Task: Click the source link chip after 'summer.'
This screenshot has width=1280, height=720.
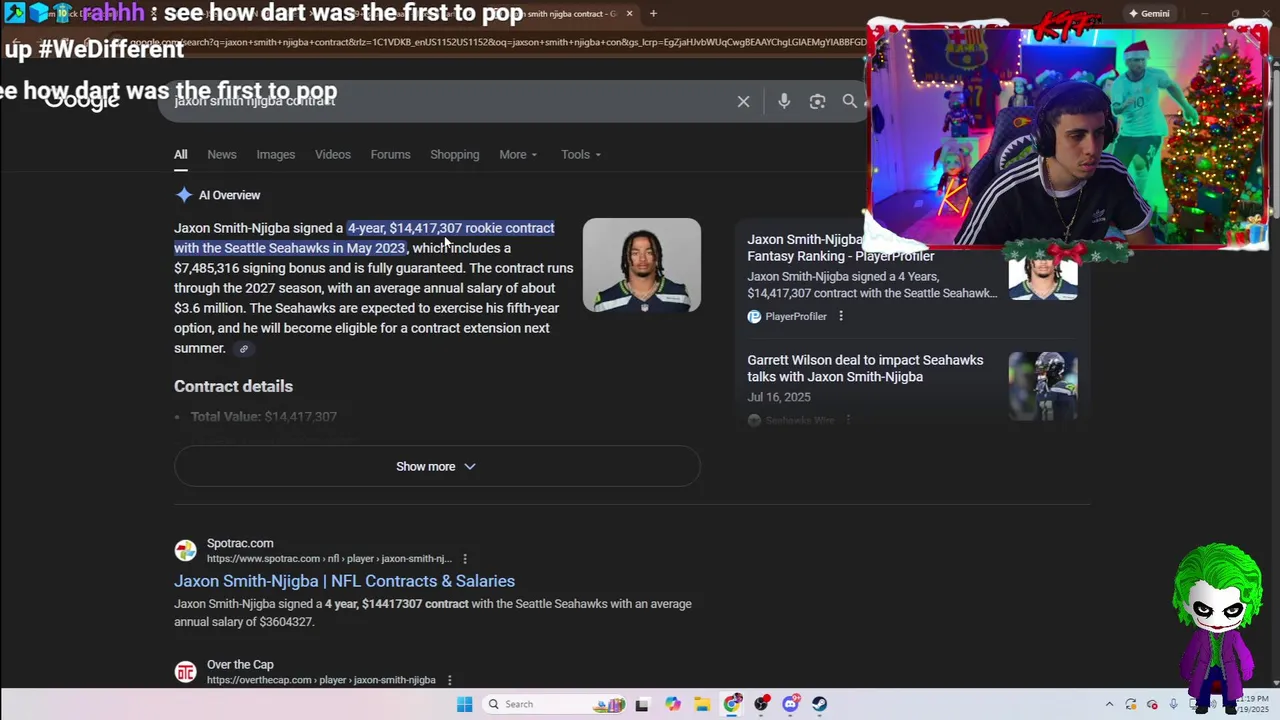Action: 243,349
